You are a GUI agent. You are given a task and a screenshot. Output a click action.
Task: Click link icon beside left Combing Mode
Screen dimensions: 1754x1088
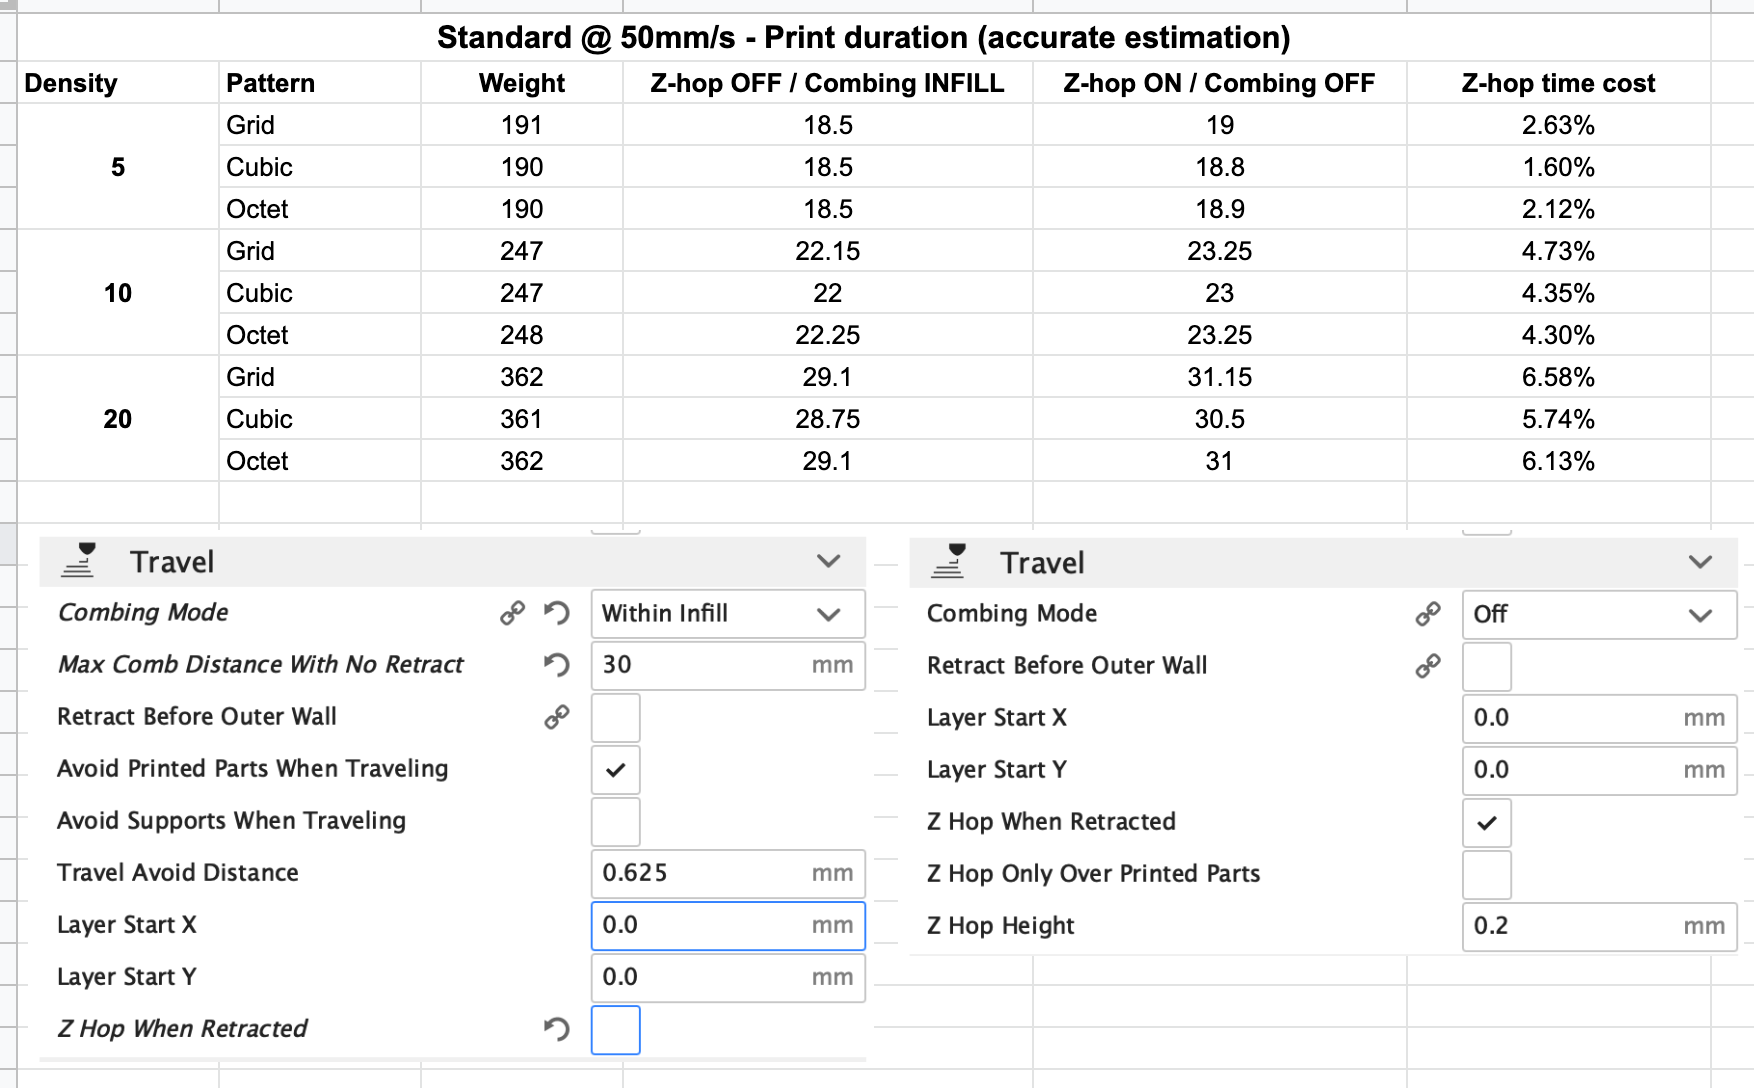513,613
